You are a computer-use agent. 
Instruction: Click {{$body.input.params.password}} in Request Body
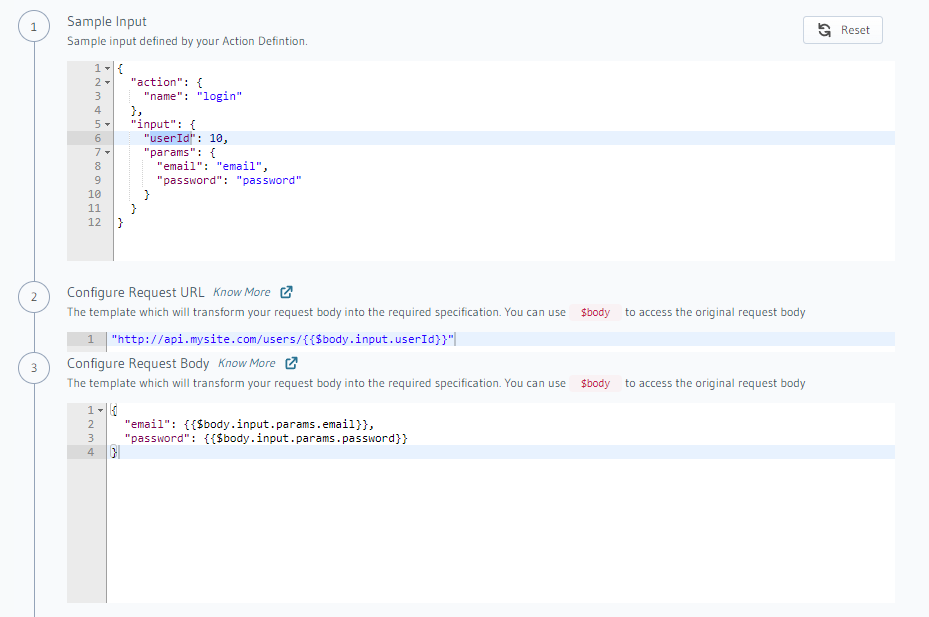[305, 439]
